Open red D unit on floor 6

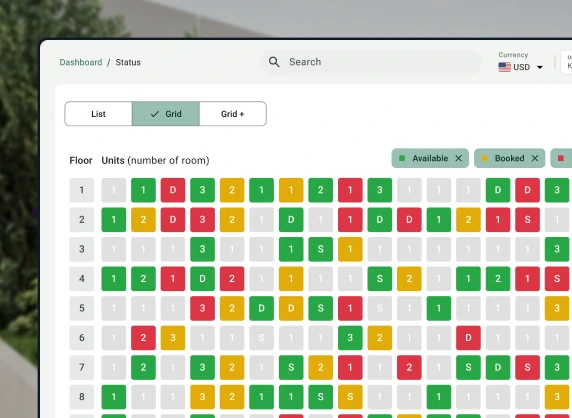pos(468,338)
